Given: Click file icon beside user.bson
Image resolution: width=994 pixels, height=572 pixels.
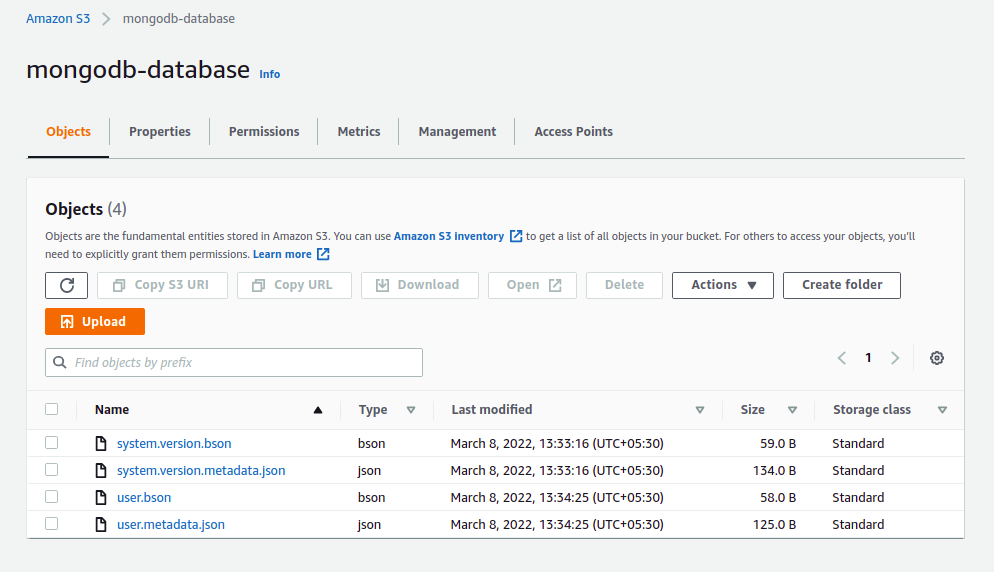Looking at the screenshot, I should click(x=101, y=497).
